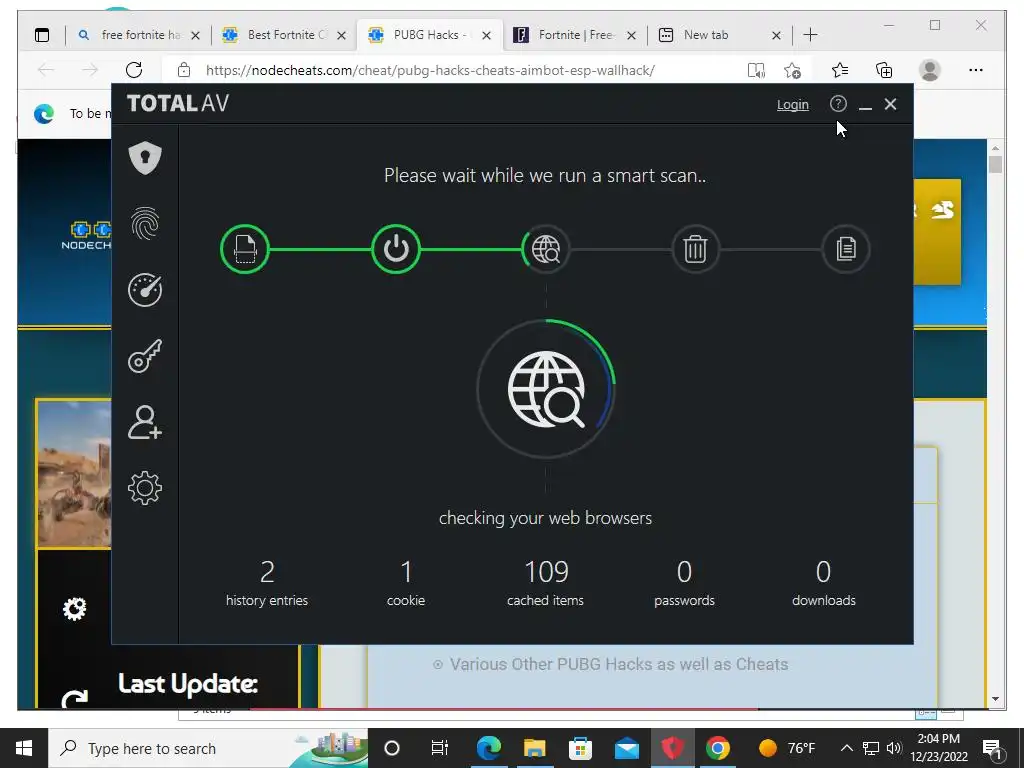Viewport: 1024px width, 768px height.
Task: Toggle Edge read aloud / immersive reader icon
Action: coord(756,70)
